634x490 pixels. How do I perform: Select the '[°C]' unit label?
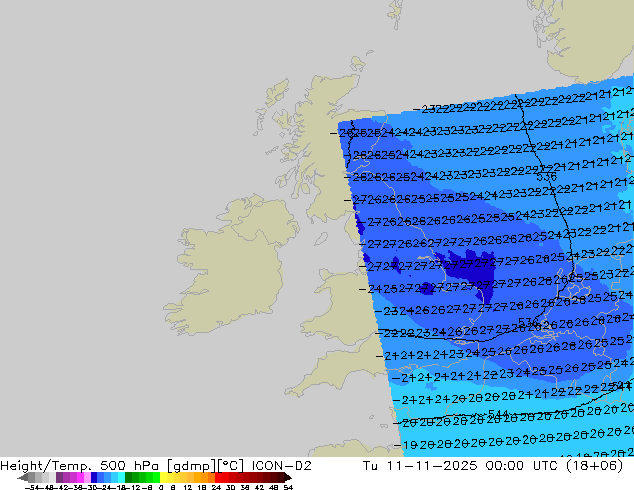point(230,466)
